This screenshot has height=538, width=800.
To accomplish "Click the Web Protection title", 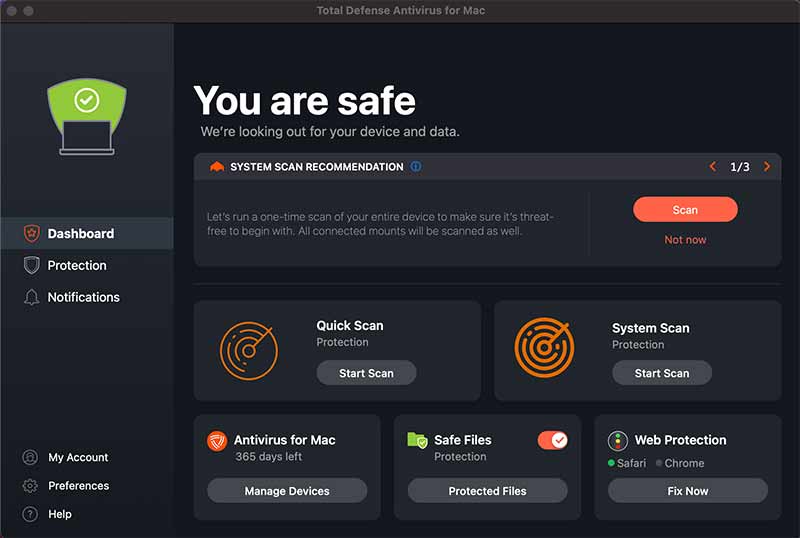I will pyautogui.click(x=680, y=440).
